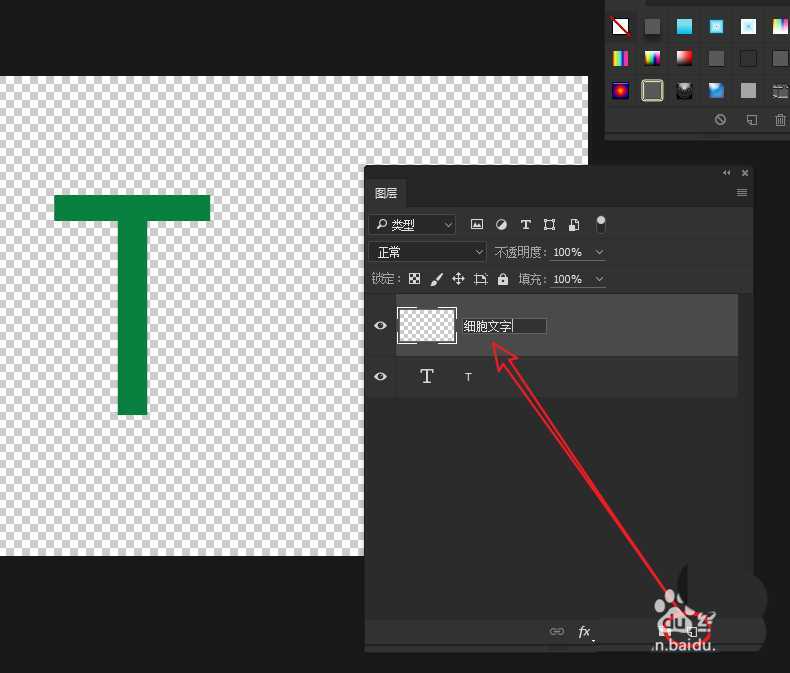
Task: Expand the 不透明度 opacity slider dropdown
Action: coord(600,253)
